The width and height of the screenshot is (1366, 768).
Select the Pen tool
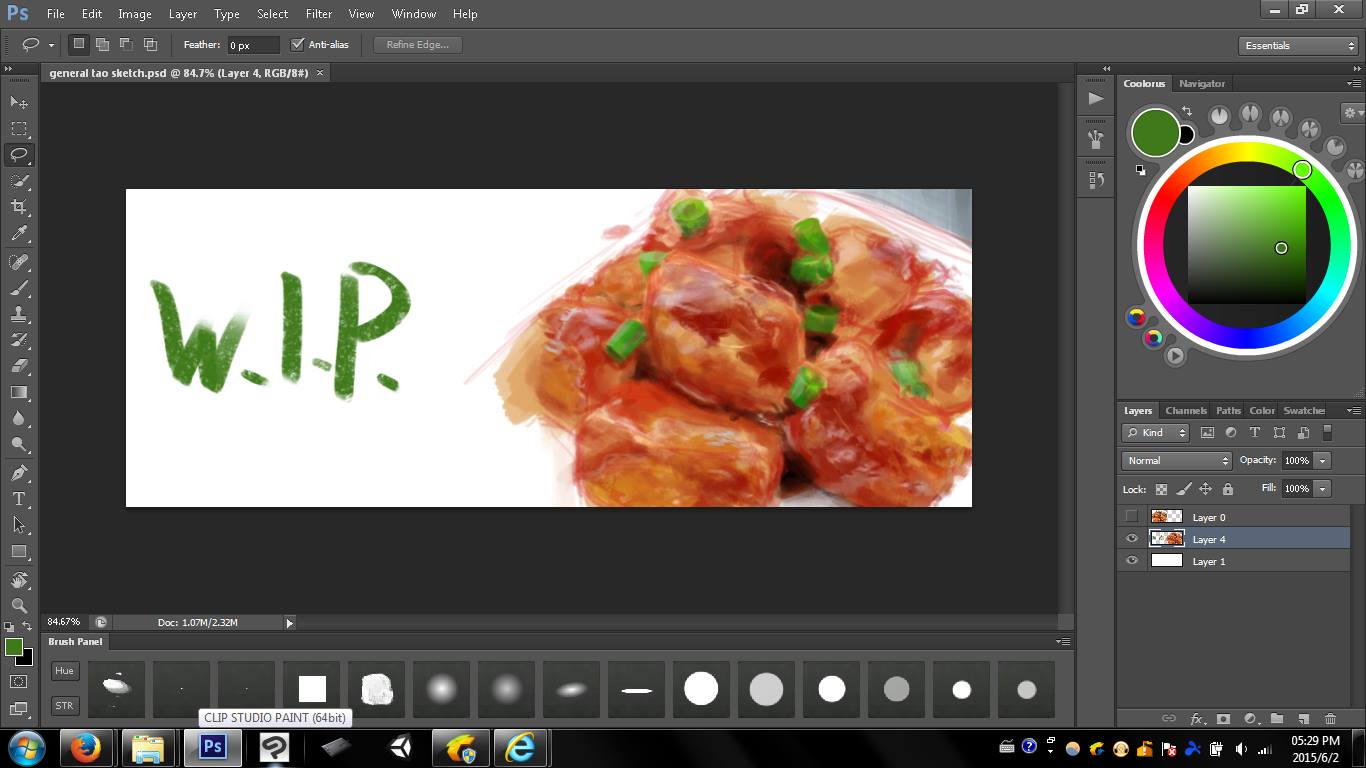click(x=19, y=472)
